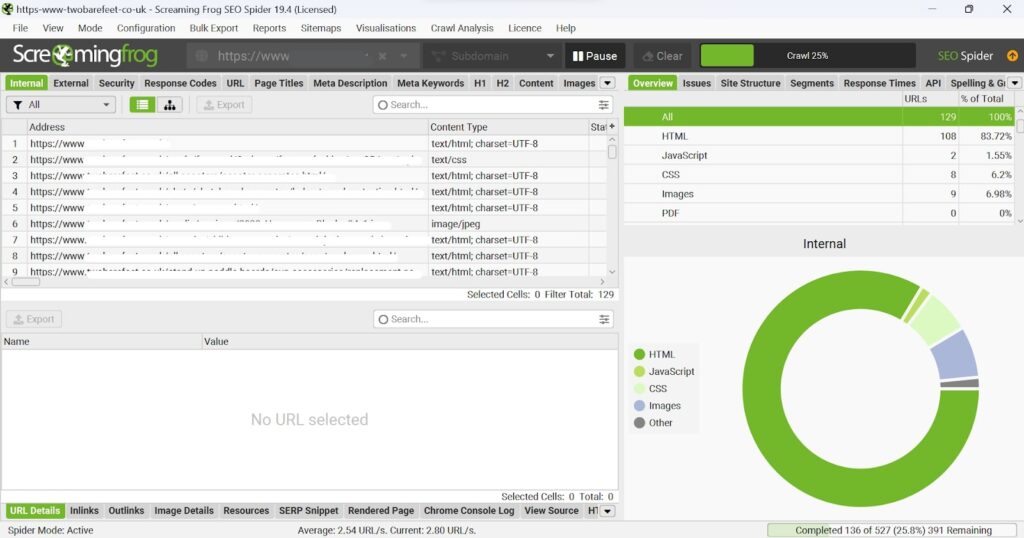Open the URL history dropdown arrow
This screenshot has height=538, width=1024.
tap(404, 56)
